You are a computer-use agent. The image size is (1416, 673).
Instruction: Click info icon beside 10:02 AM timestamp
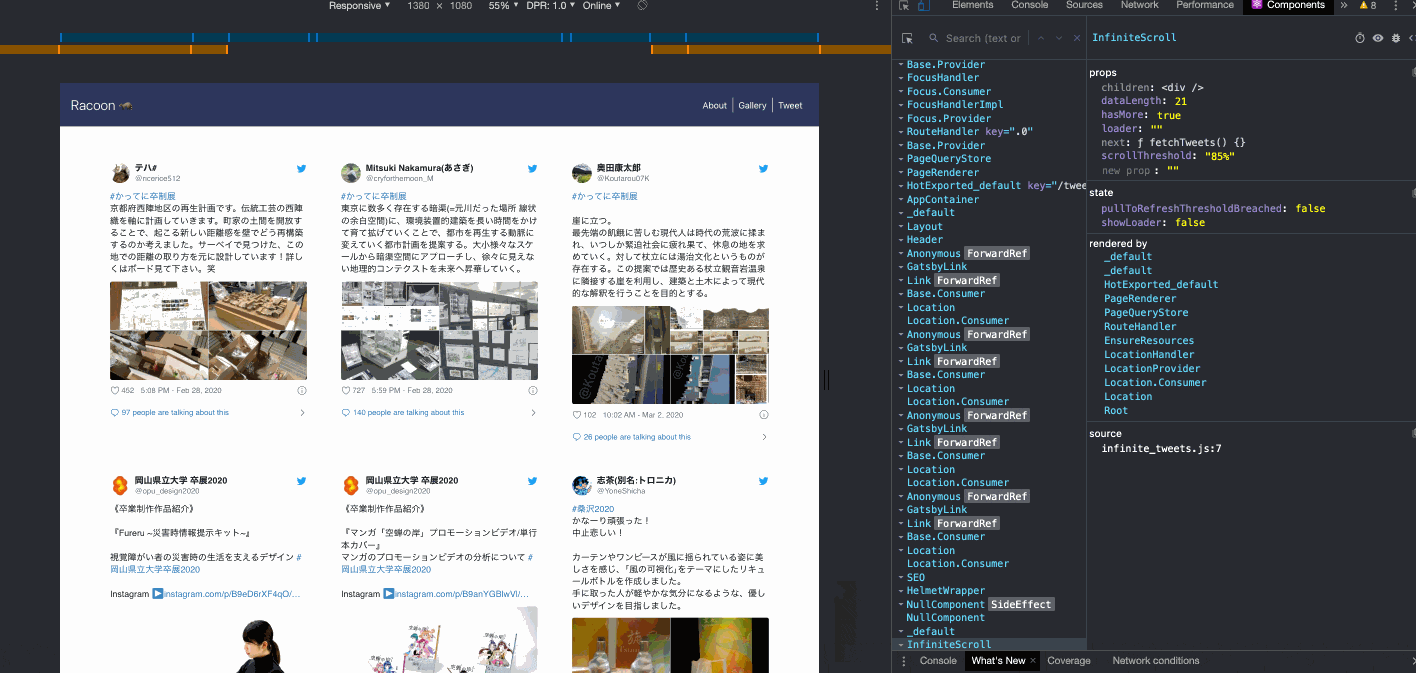(x=764, y=414)
